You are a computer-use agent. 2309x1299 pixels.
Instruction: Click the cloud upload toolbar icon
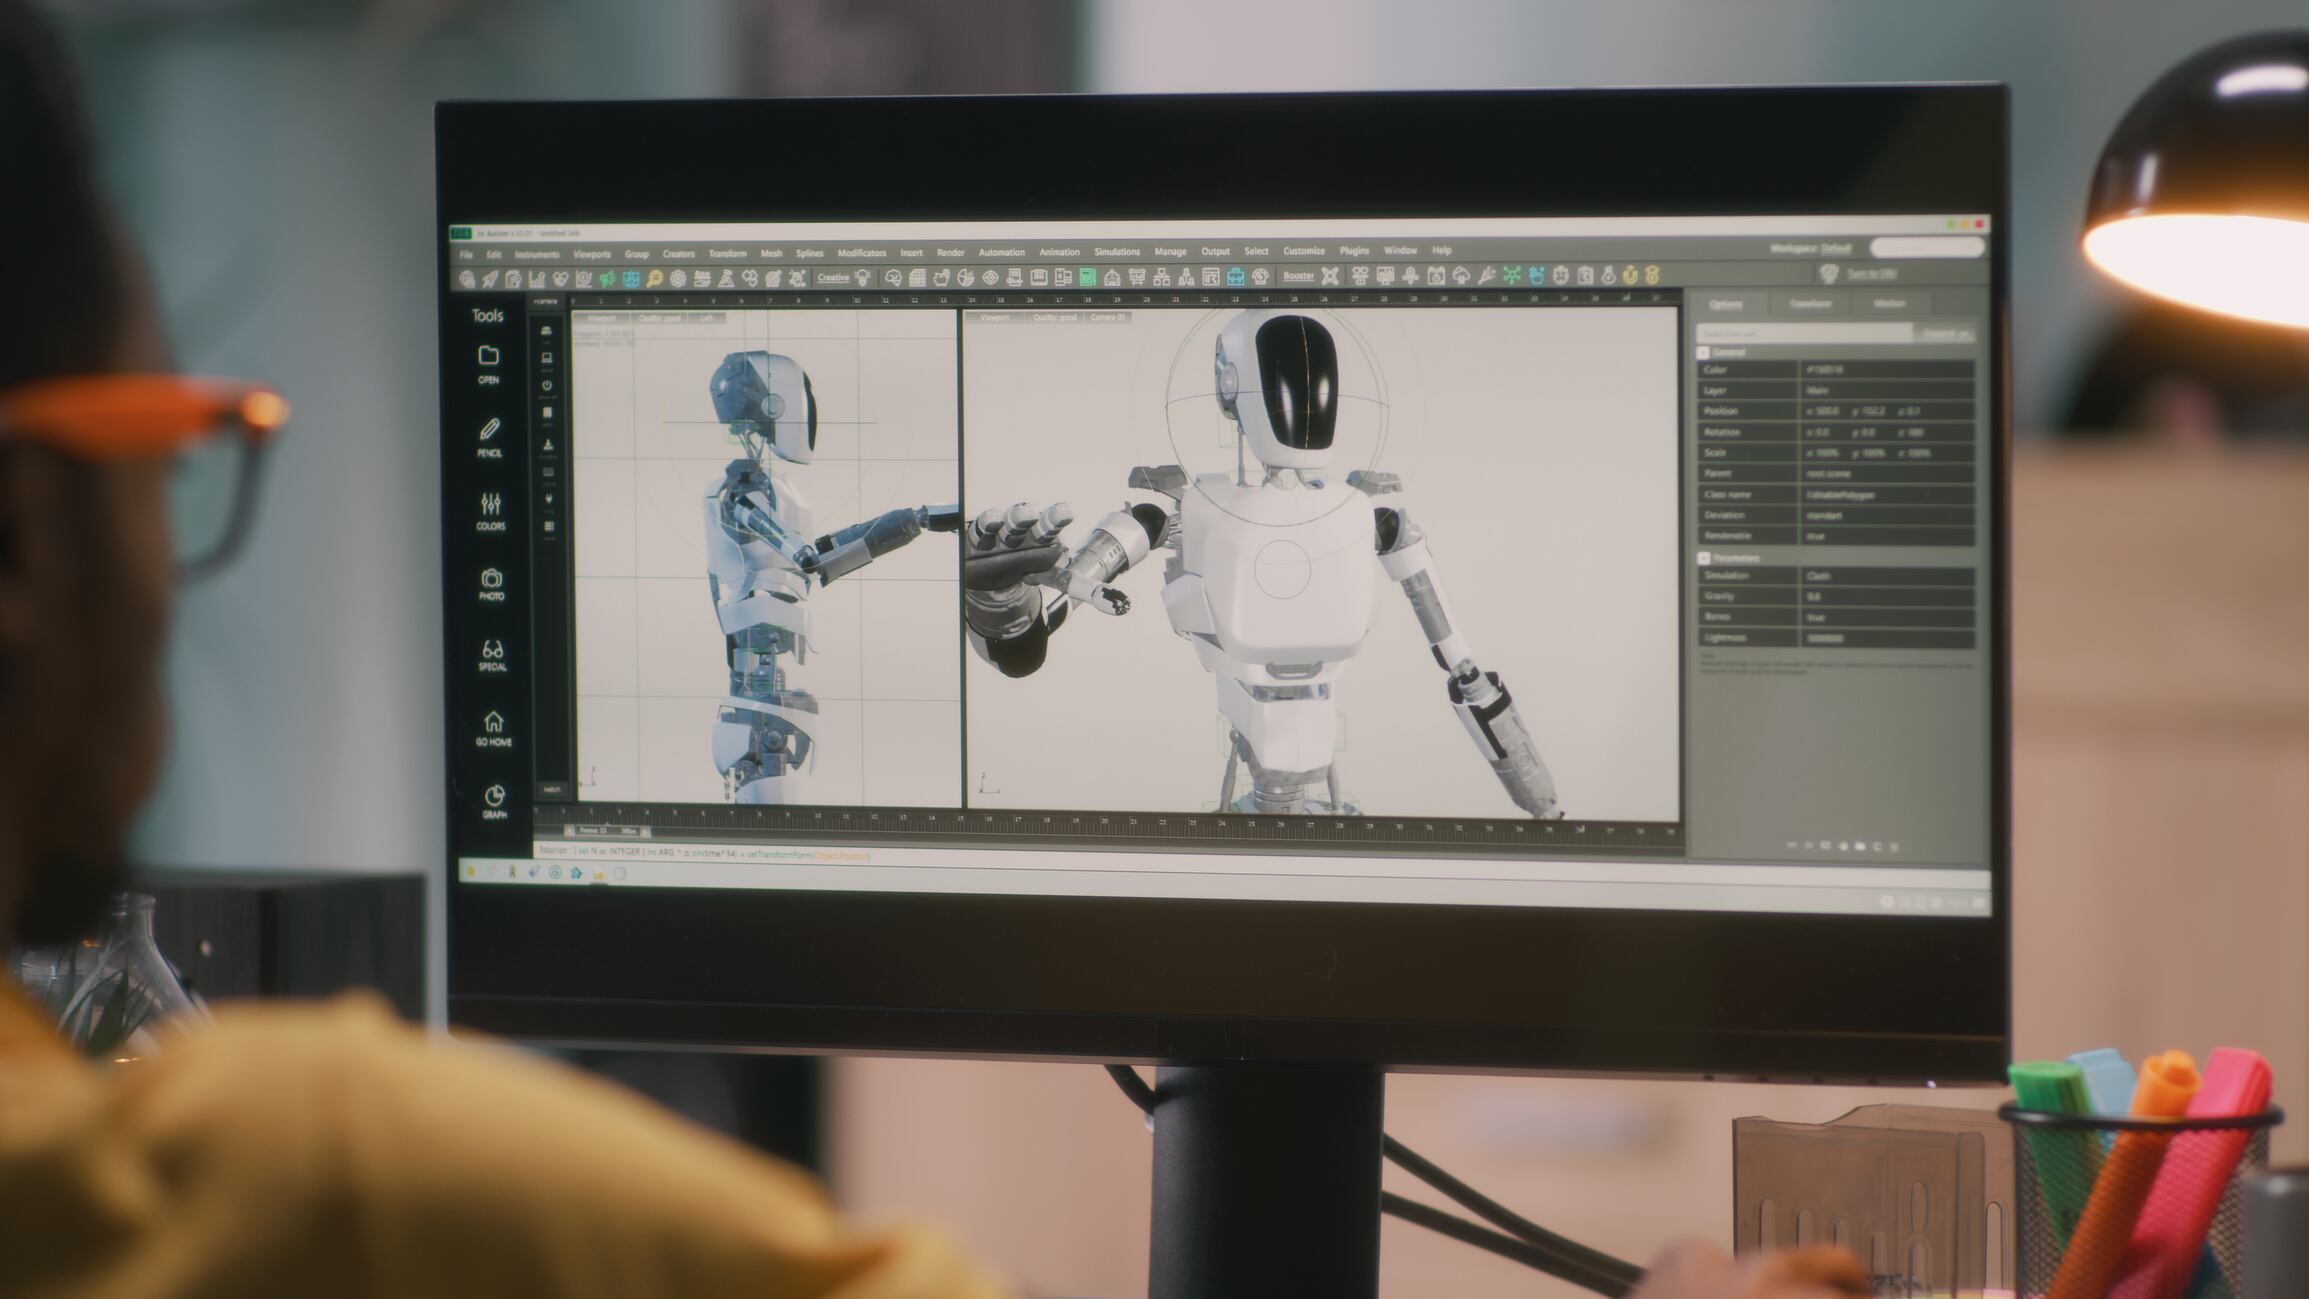click(1461, 275)
